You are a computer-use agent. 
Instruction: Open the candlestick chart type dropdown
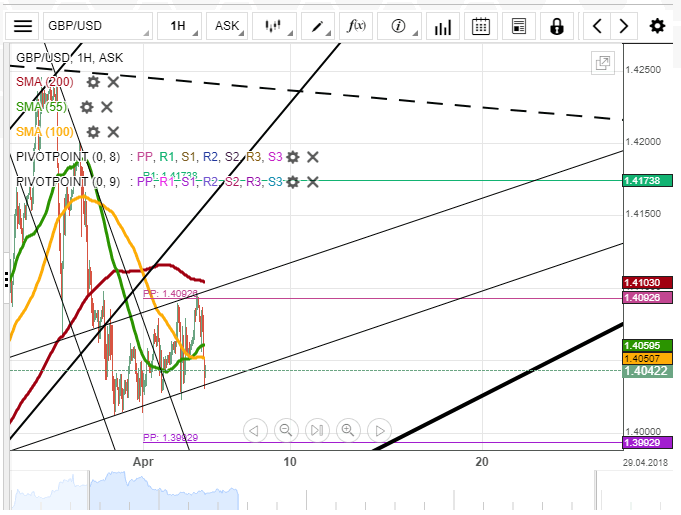click(x=274, y=26)
